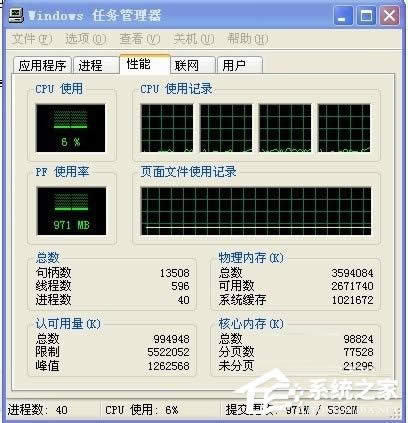Click the 进程数 value 40 in 总数 group
Screen dimensions: 408x423
point(183,300)
